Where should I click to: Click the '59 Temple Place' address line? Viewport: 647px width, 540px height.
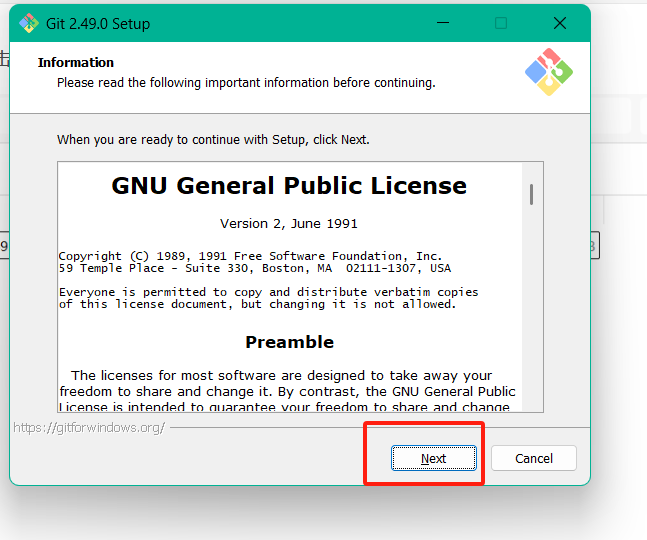255,268
